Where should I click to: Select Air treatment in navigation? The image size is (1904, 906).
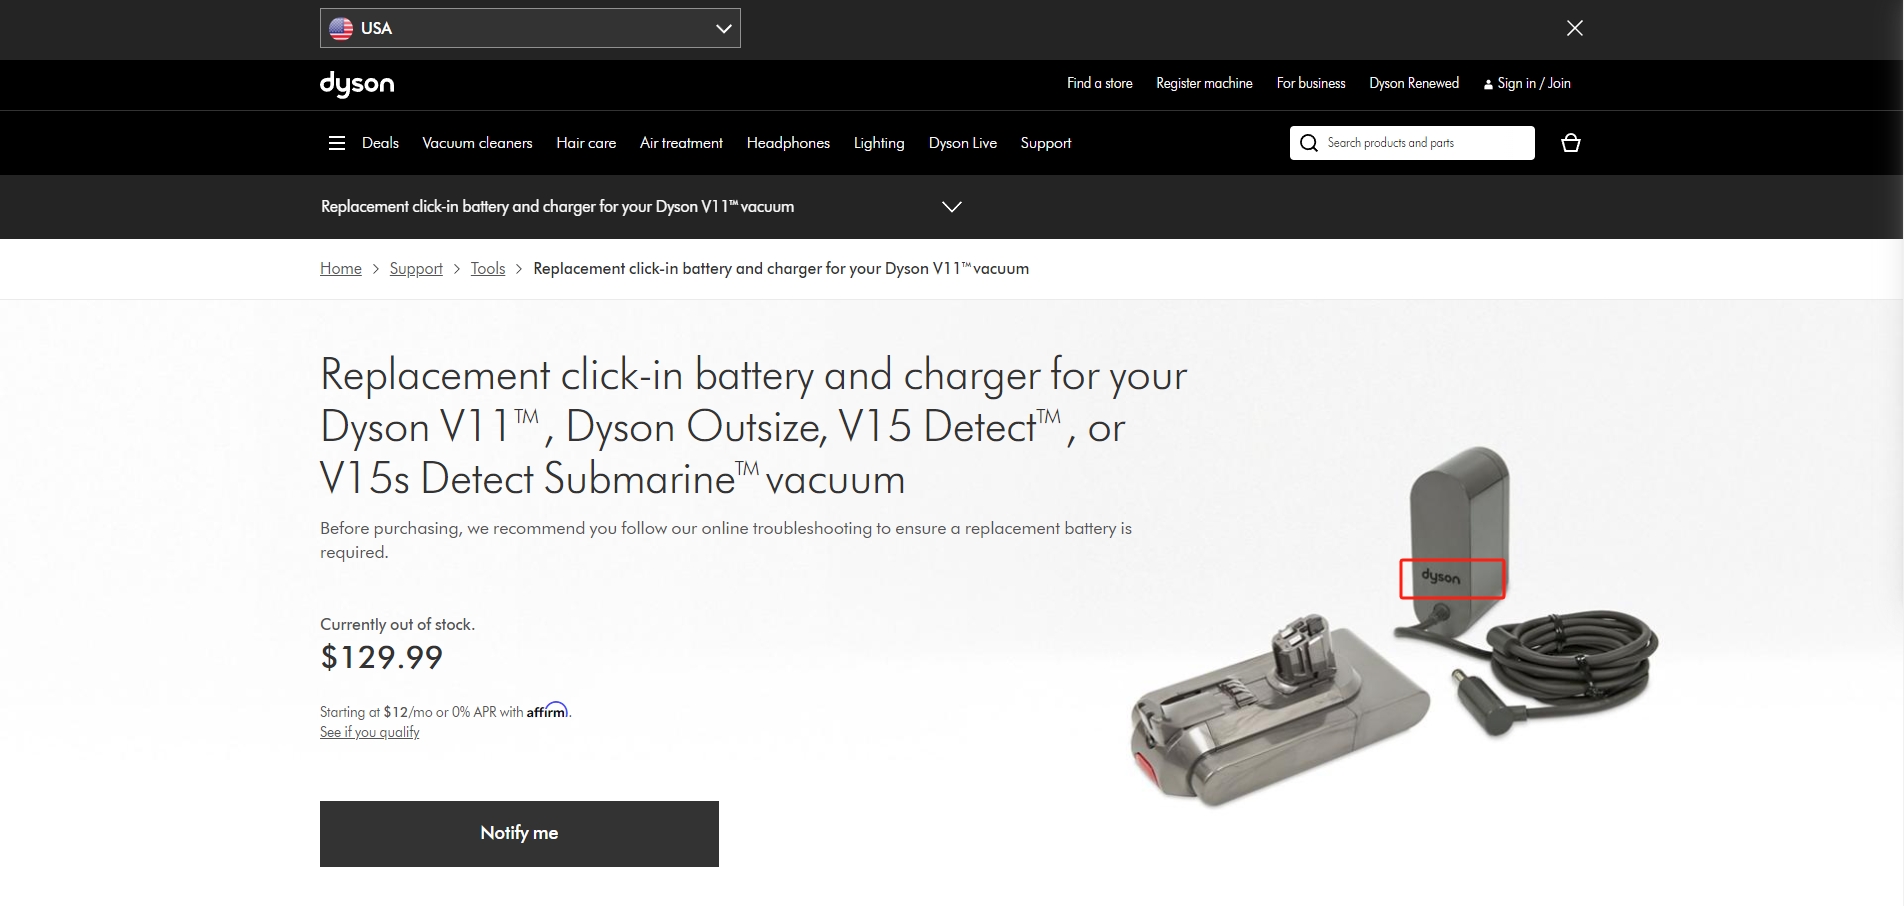681,143
